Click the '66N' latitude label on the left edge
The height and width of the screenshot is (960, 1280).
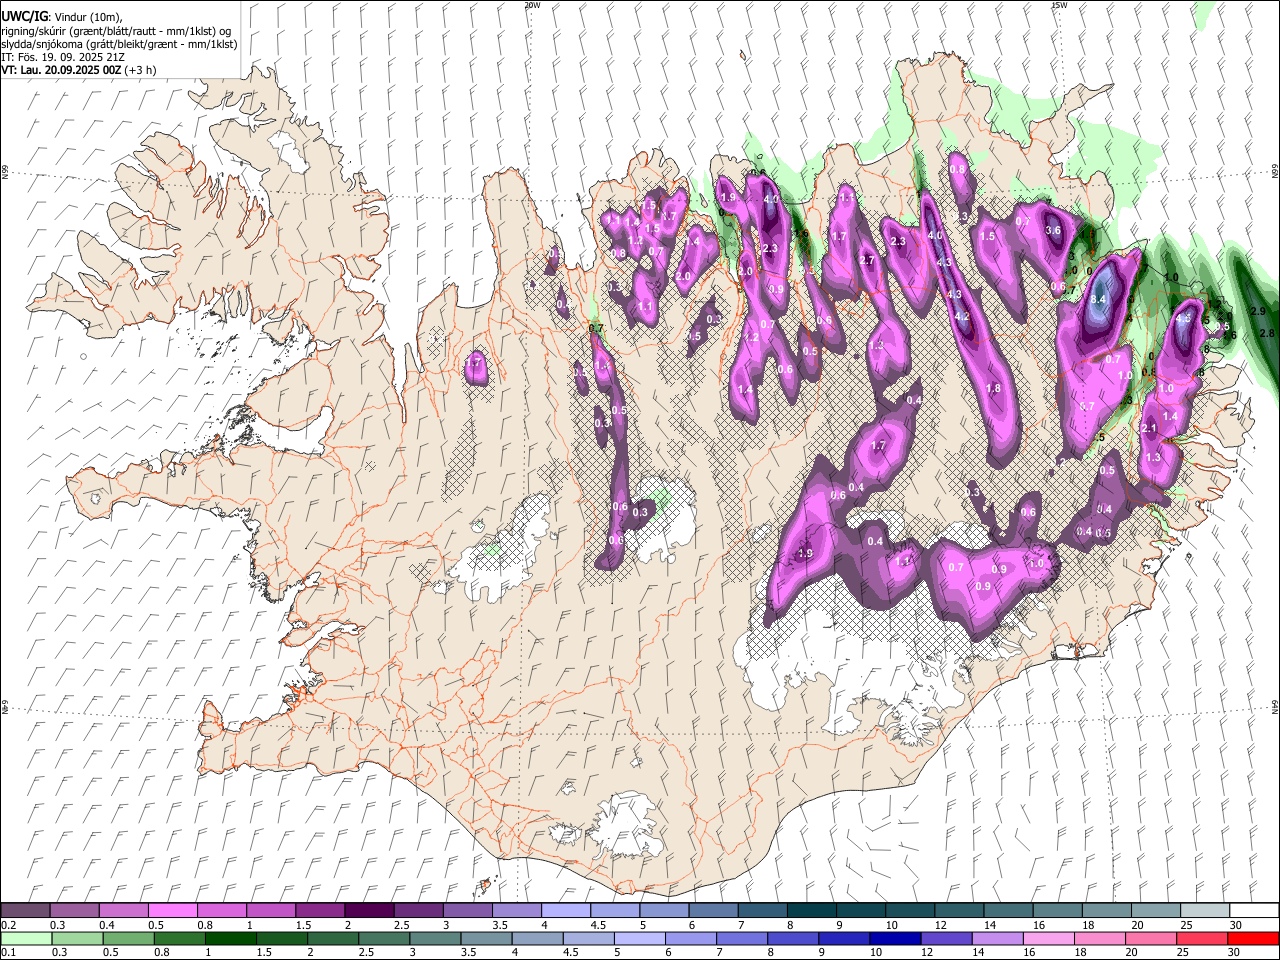pyautogui.click(x=5, y=172)
